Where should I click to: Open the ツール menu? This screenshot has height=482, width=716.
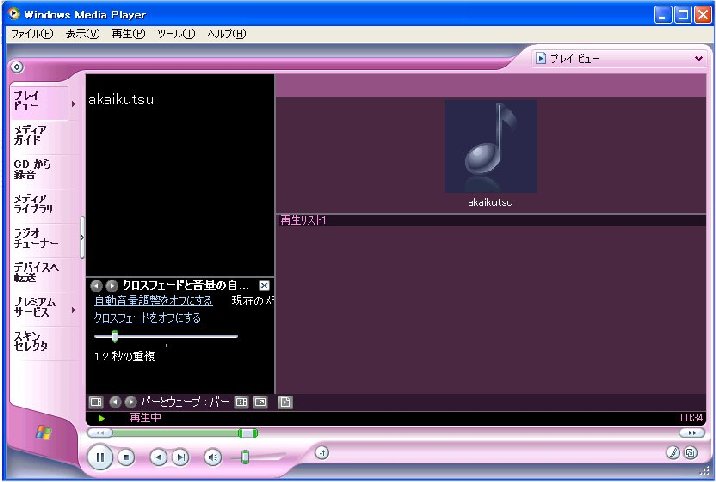[x=176, y=34]
